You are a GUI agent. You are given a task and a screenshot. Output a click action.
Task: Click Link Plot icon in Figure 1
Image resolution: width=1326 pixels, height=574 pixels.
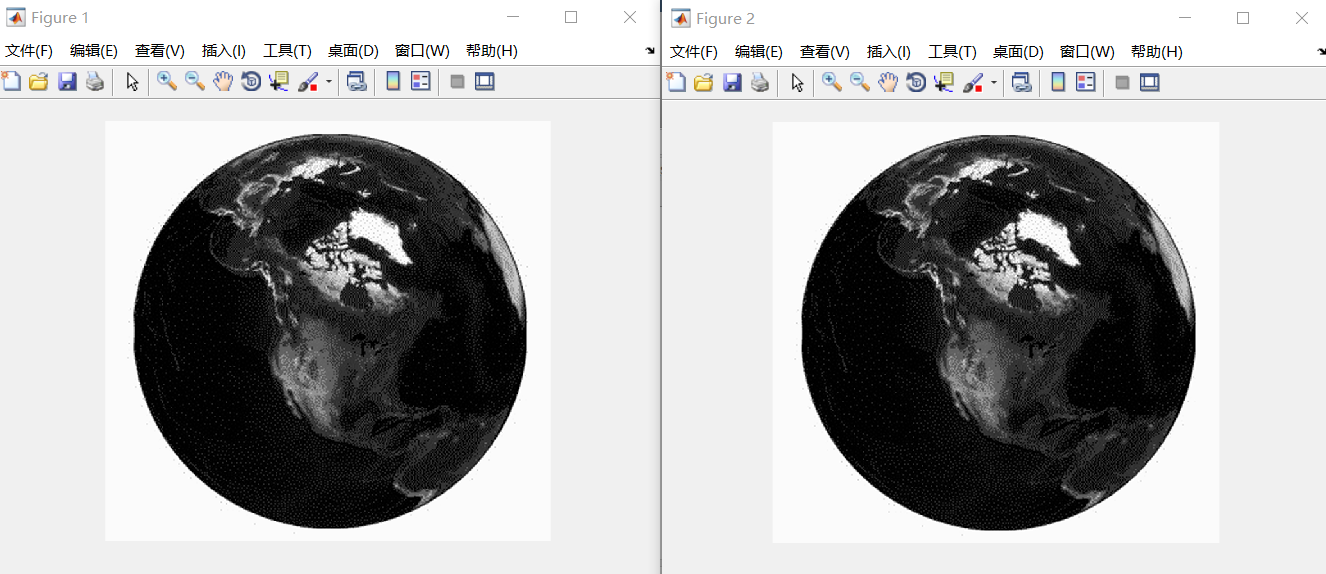click(356, 82)
